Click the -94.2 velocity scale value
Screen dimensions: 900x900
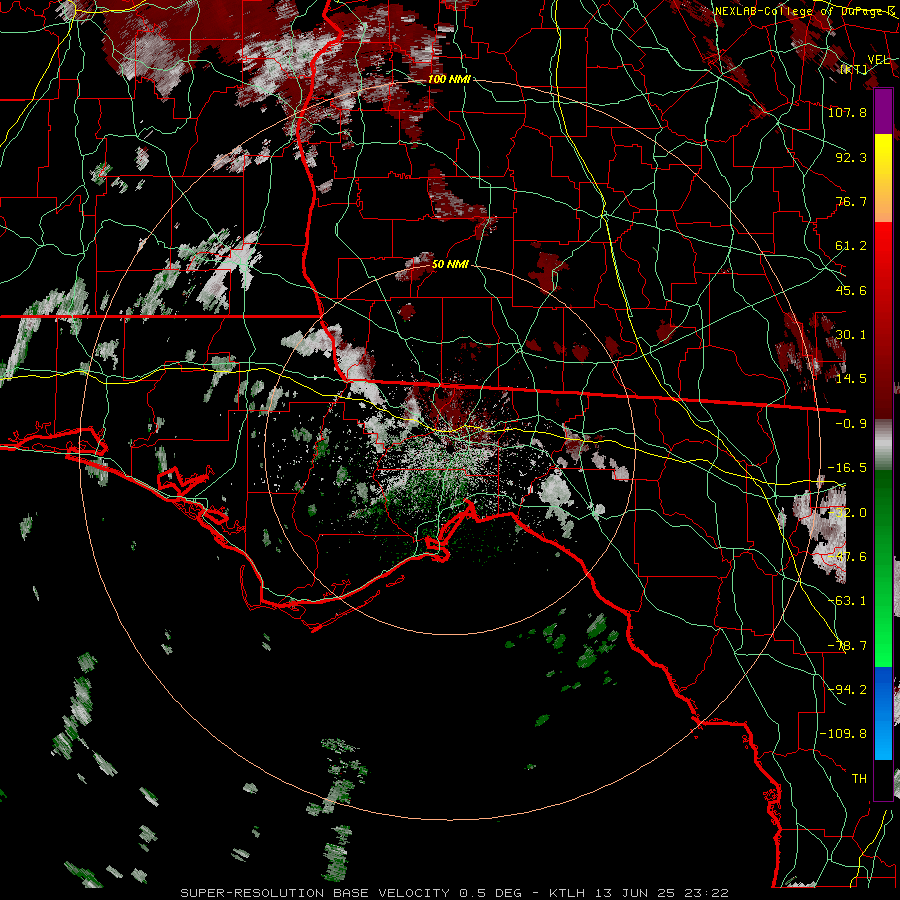click(x=847, y=689)
